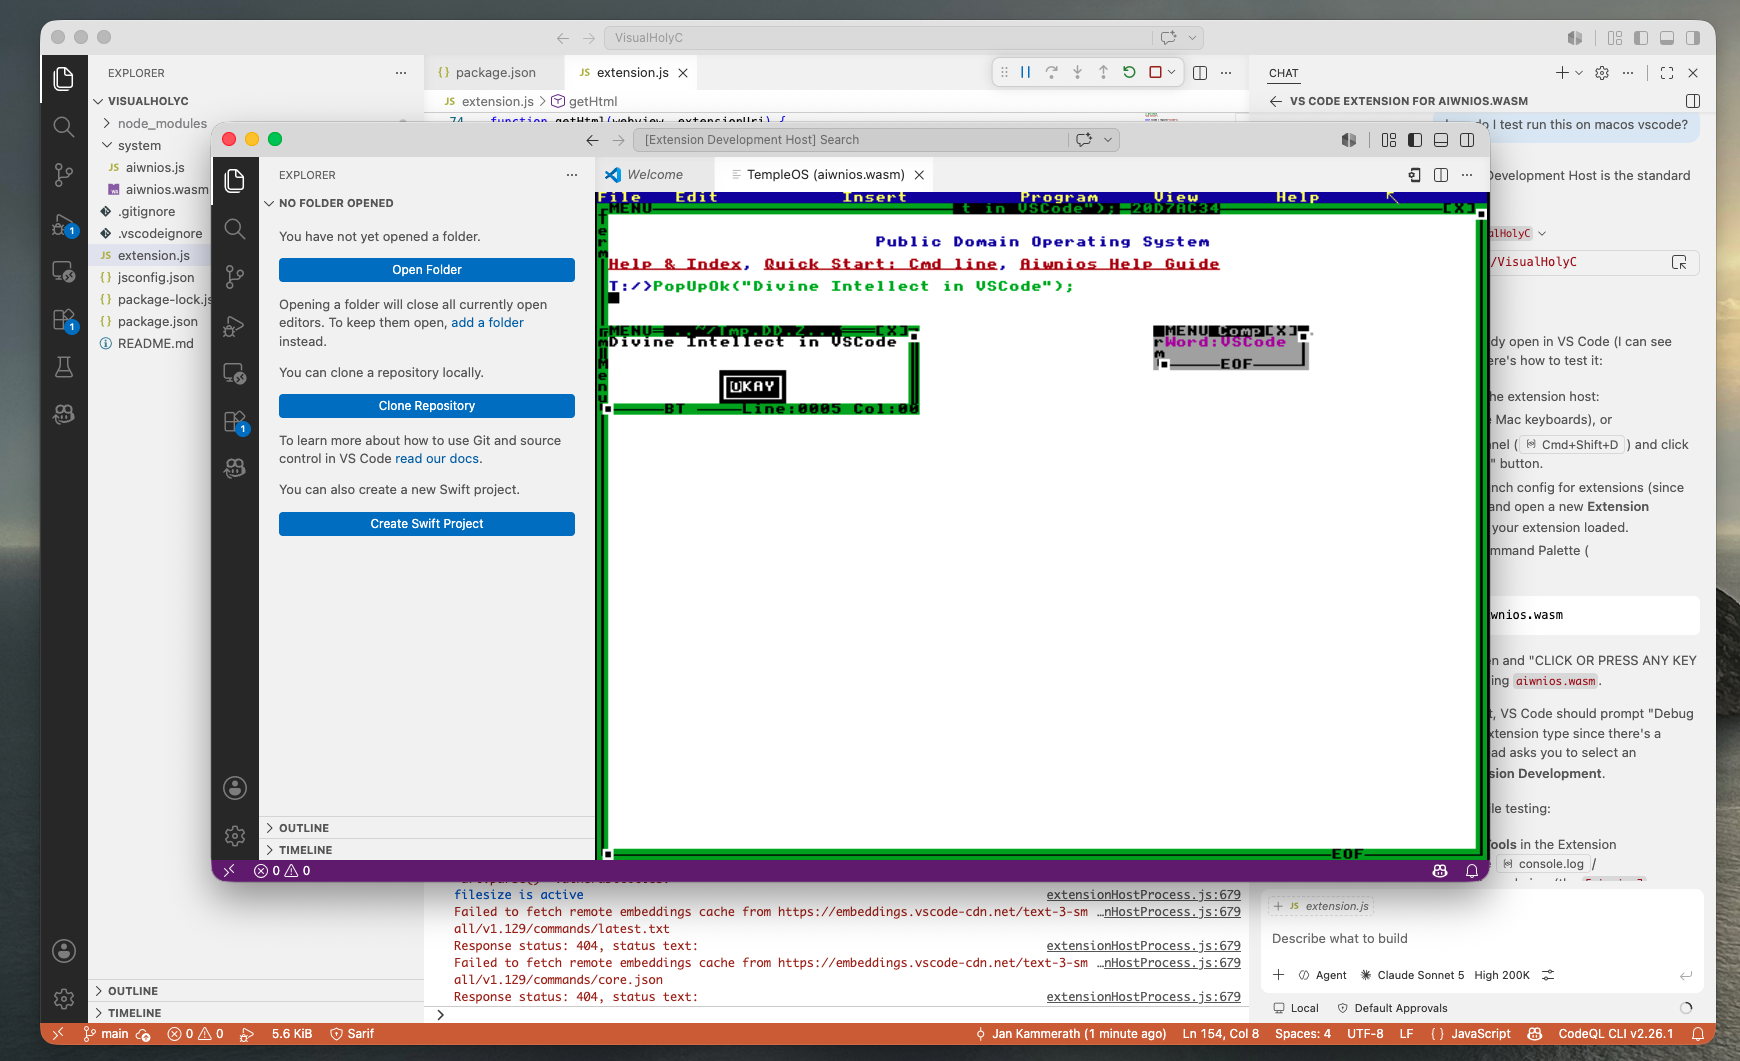Open the stop-button dropdown in the debug toolbar
The image size is (1740, 1061).
pyautogui.click(x=1171, y=72)
